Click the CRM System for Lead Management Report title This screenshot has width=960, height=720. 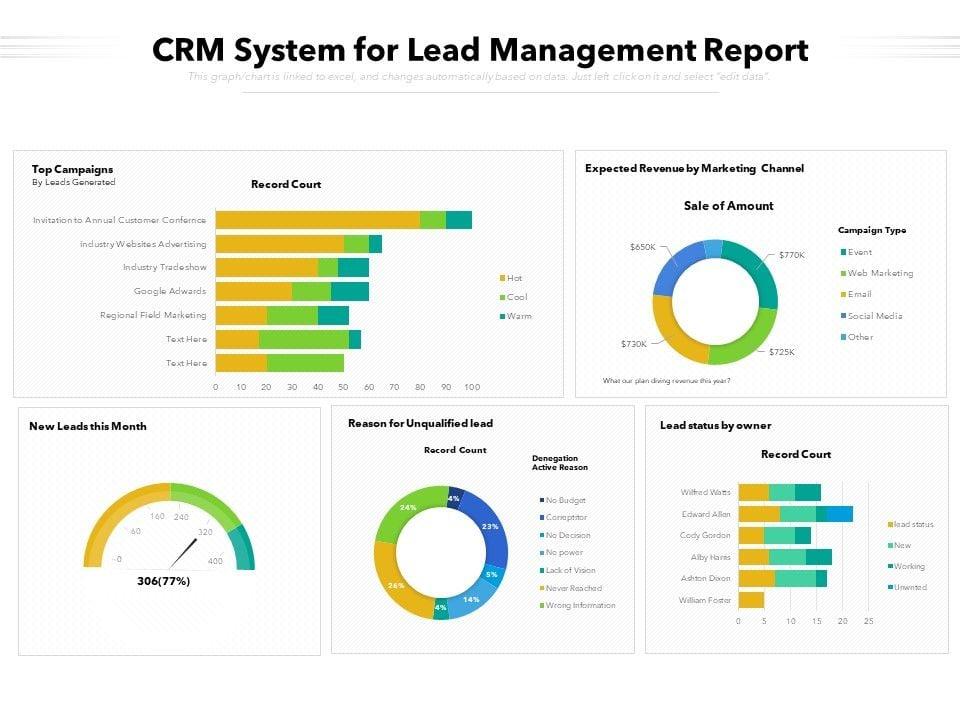coord(480,50)
